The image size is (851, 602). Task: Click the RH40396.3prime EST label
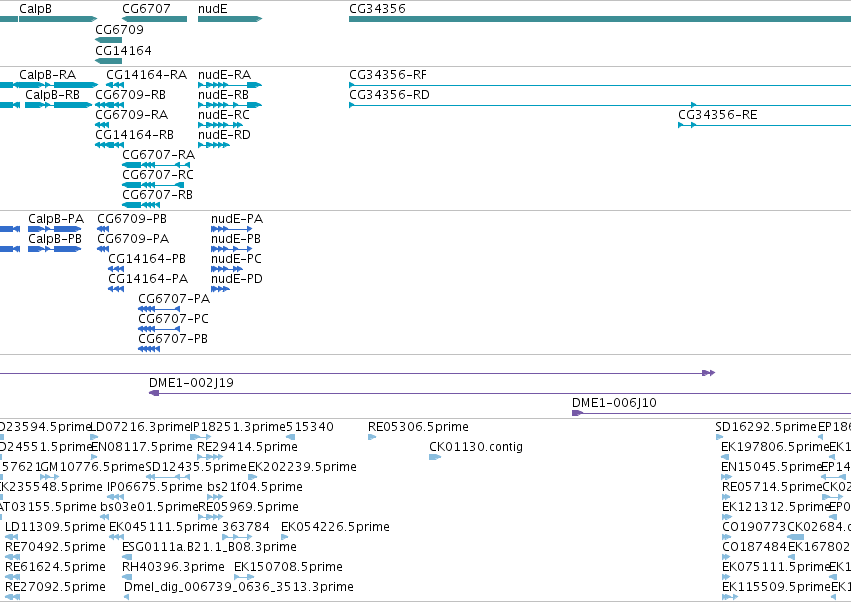(x=173, y=567)
